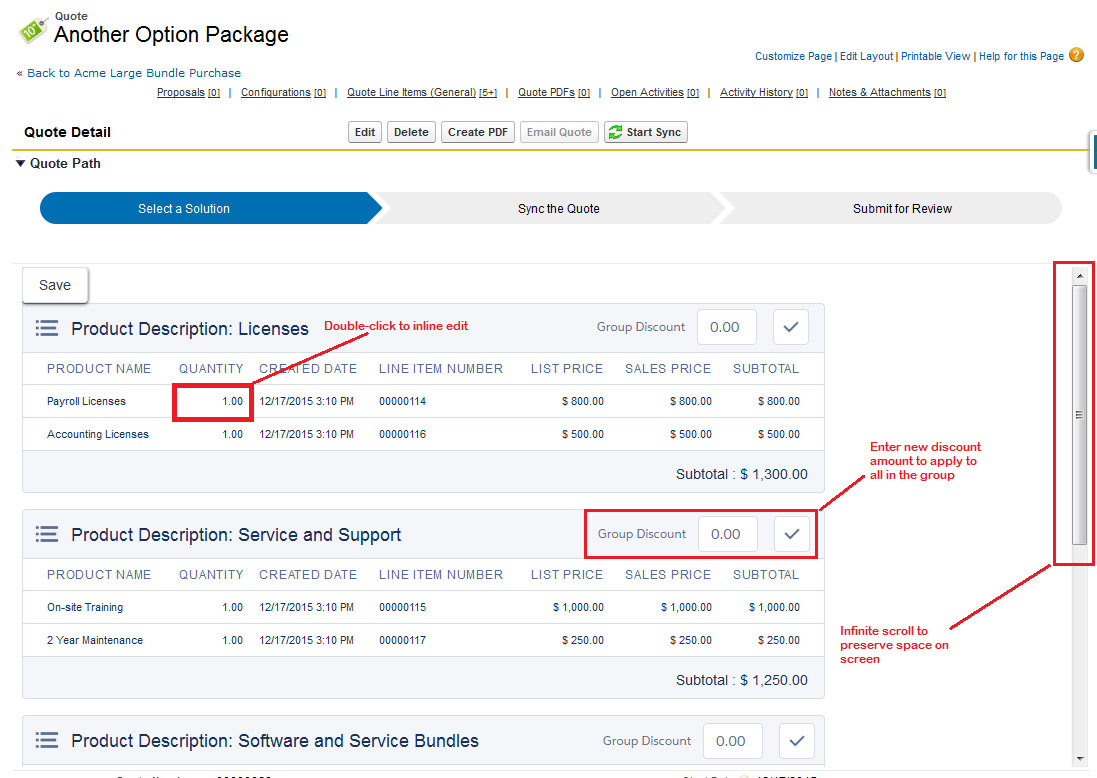Image resolution: width=1097 pixels, height=778 pixels.
Task: Click the Service and Support list icon
Action: click(46, 534)
